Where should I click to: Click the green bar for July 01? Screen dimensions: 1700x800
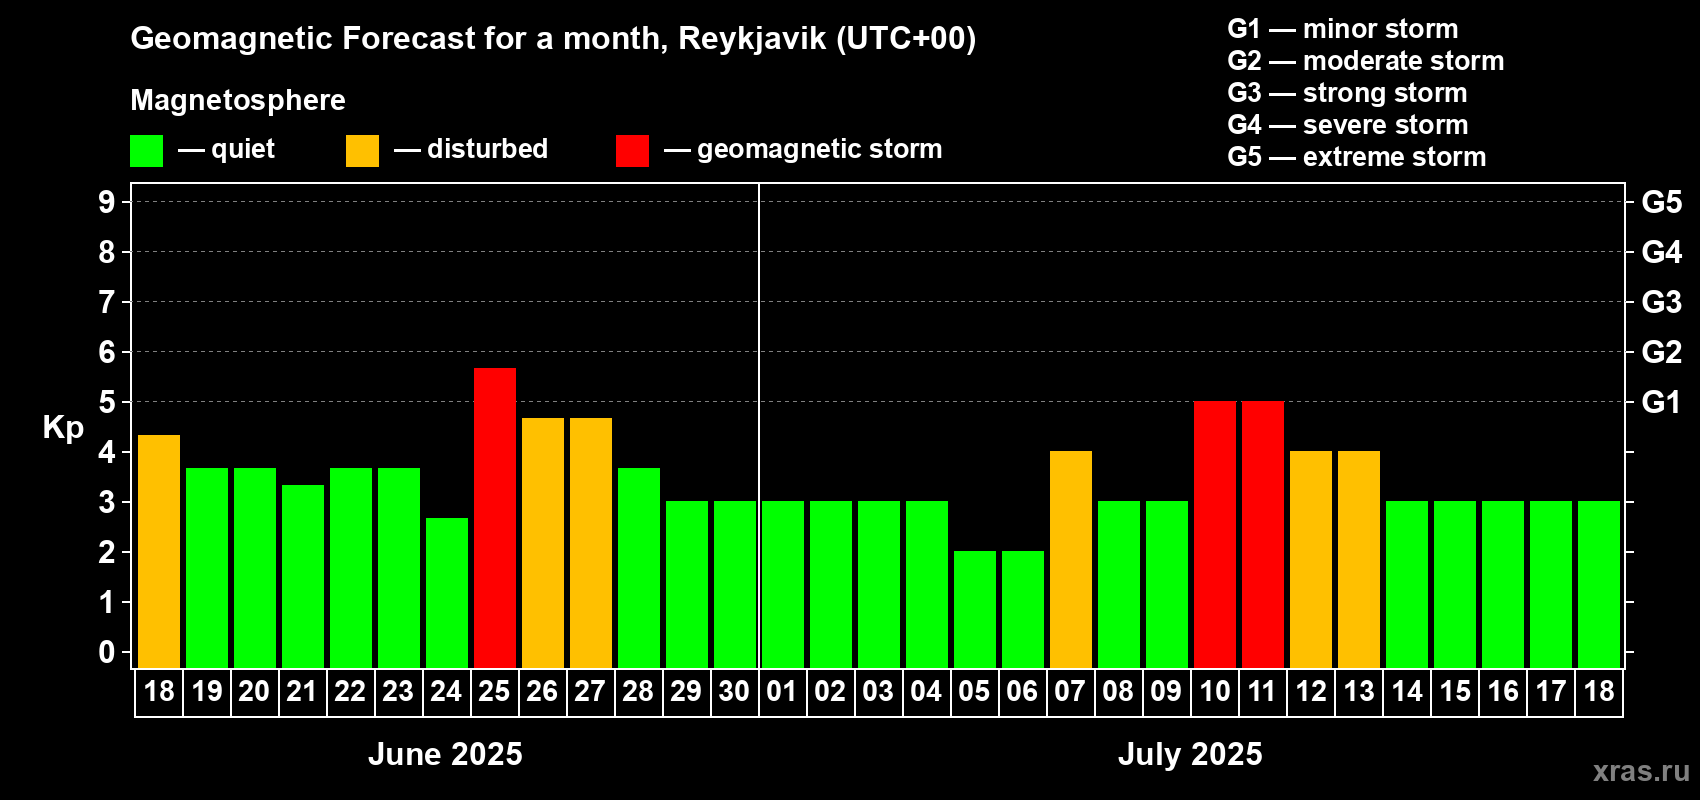[783, 585]
